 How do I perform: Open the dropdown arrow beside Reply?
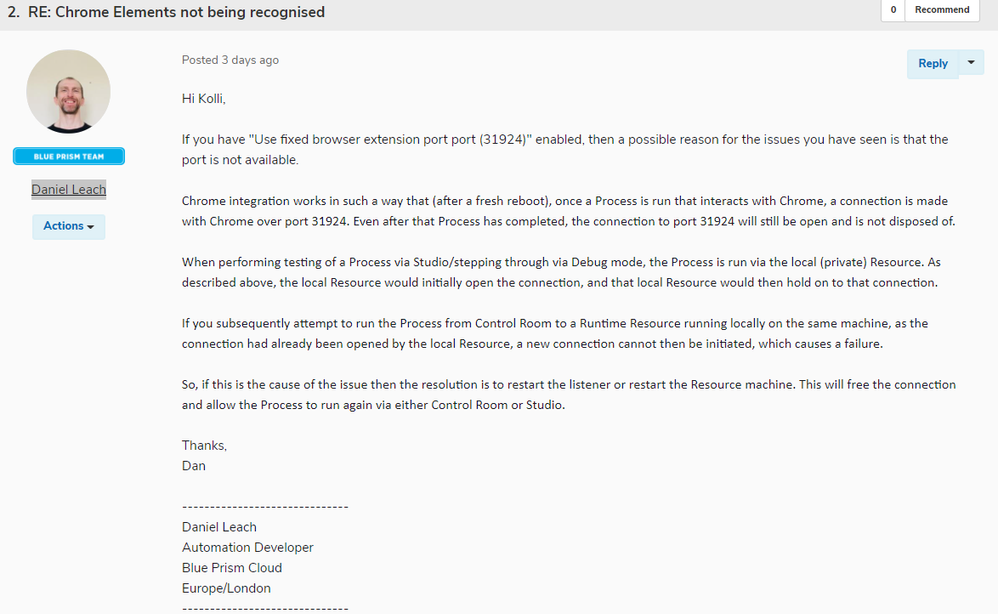coord(971,63)
